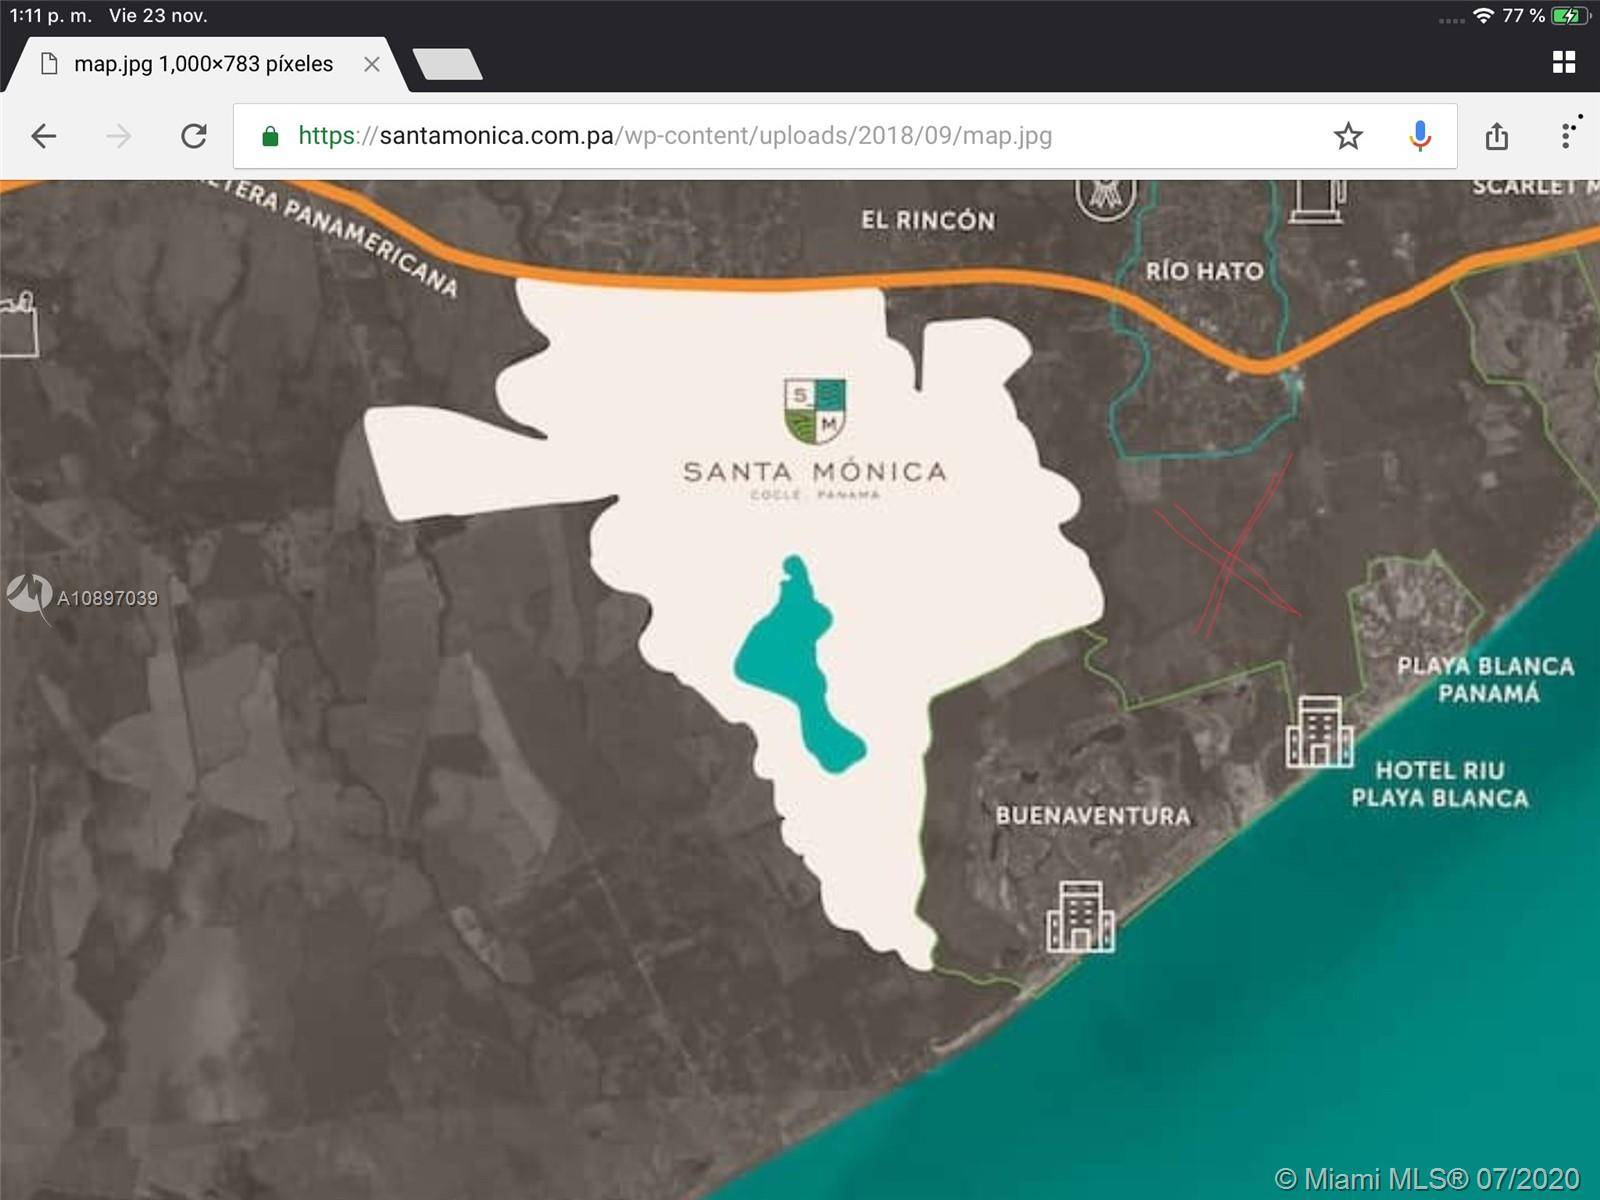This screenshot has width=1600, height=1200.
Task: Click the Santa Mónica crest logo
Action: pyautogui.click(x=816, y=411)
